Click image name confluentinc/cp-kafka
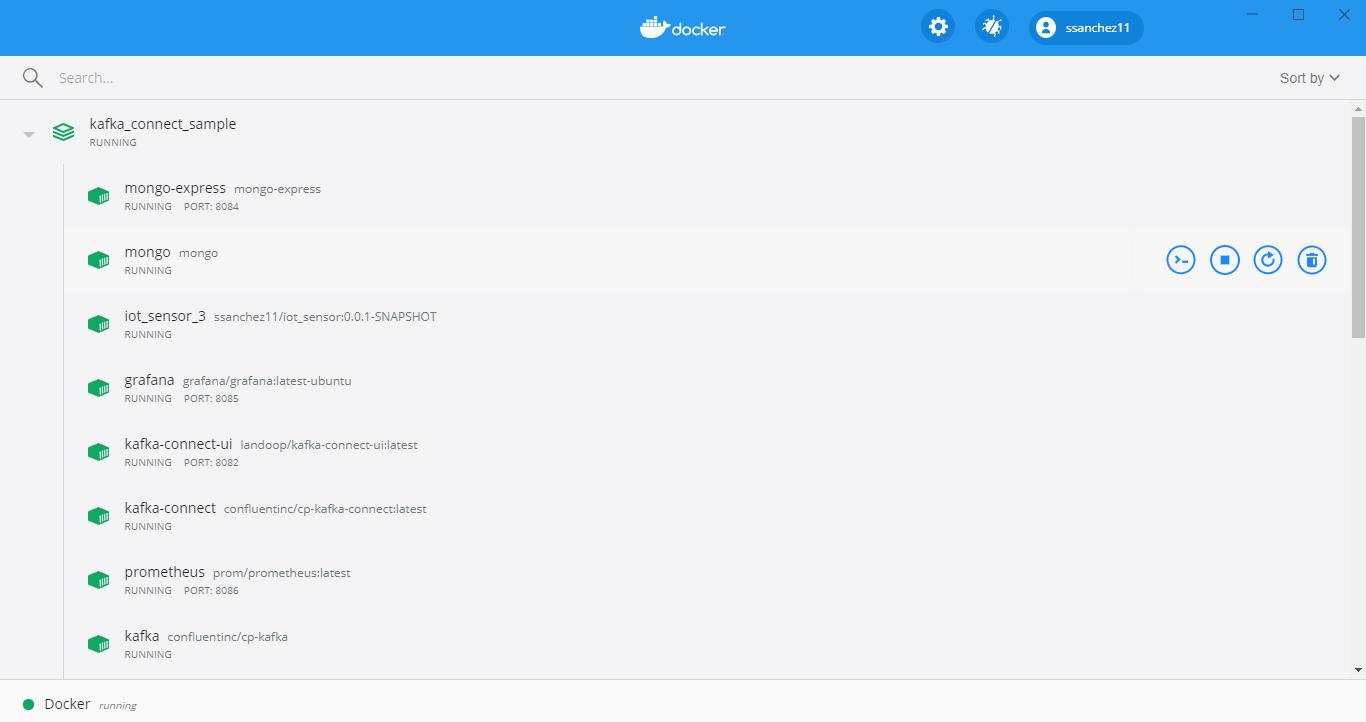 228,637
